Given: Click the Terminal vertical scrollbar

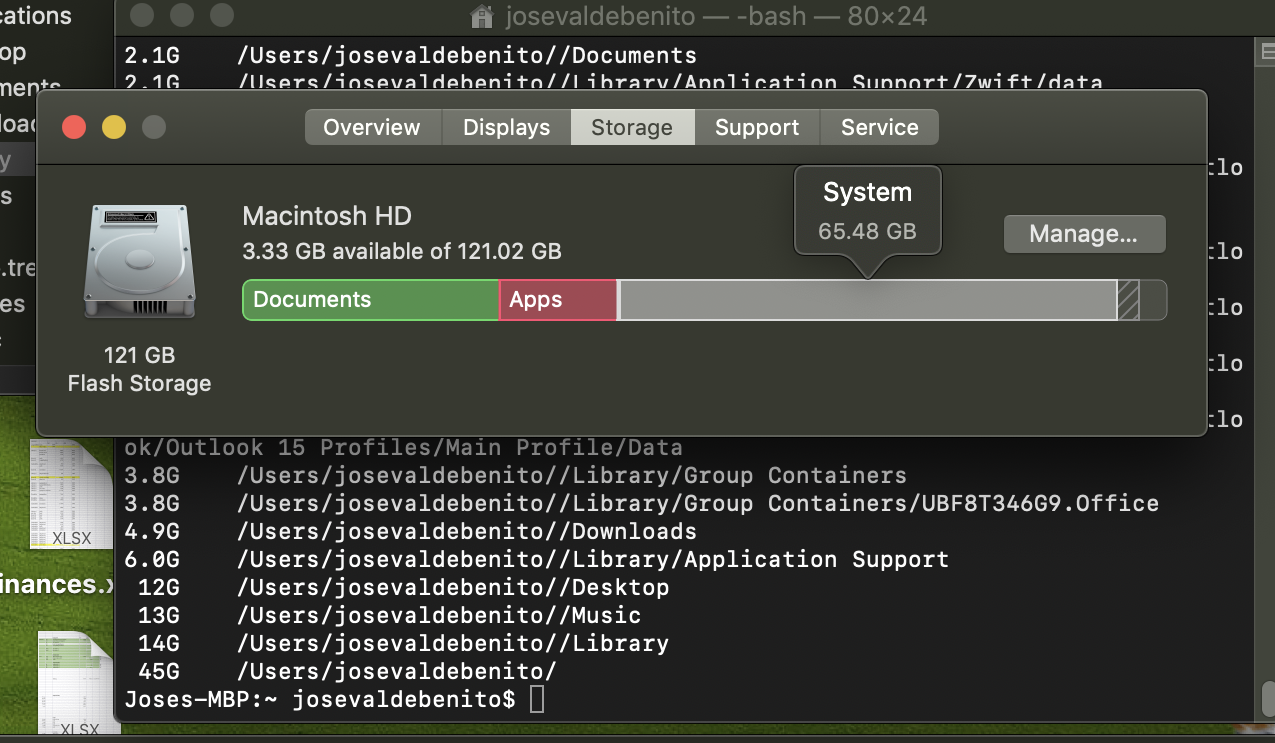Looking at the screenshot, I should tap(1267, 378).
